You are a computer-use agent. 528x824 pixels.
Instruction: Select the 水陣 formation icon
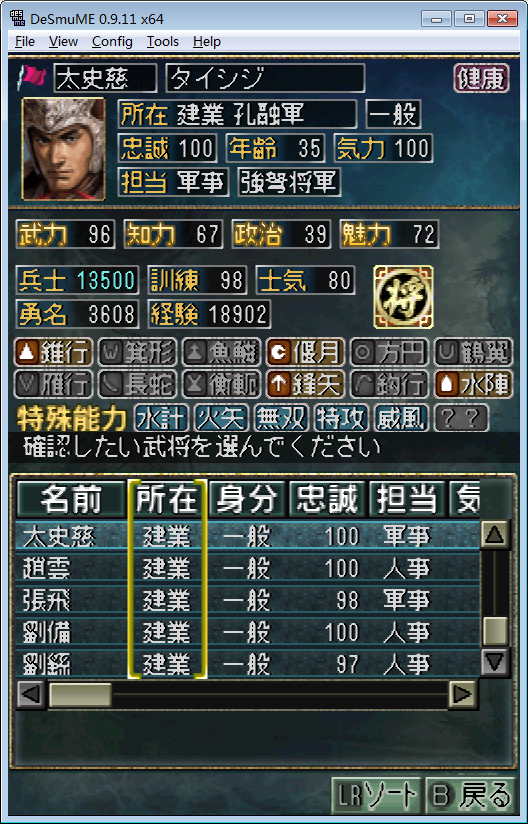(x=473, y=384)
